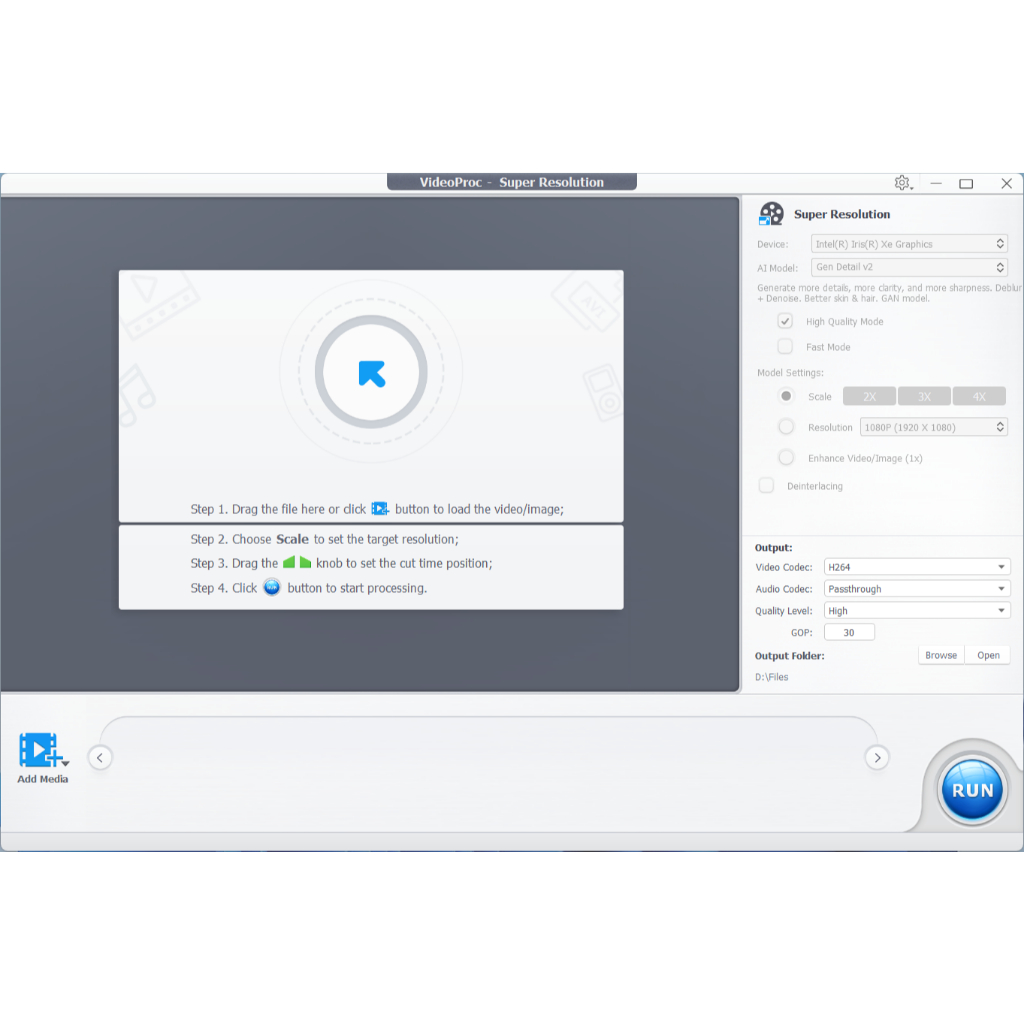Open the Video Codec dropdown
This screenshot has width=1024, height=1024.
coord(916,567)
